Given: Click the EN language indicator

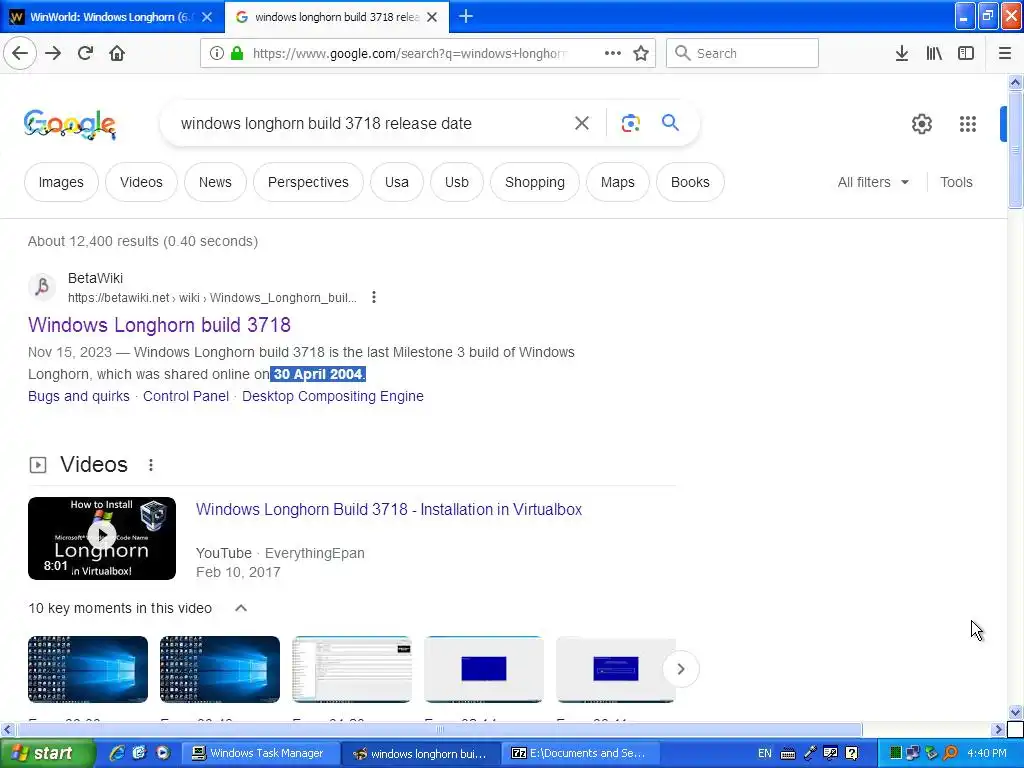Looking at the screenshot, I should 765,754.
